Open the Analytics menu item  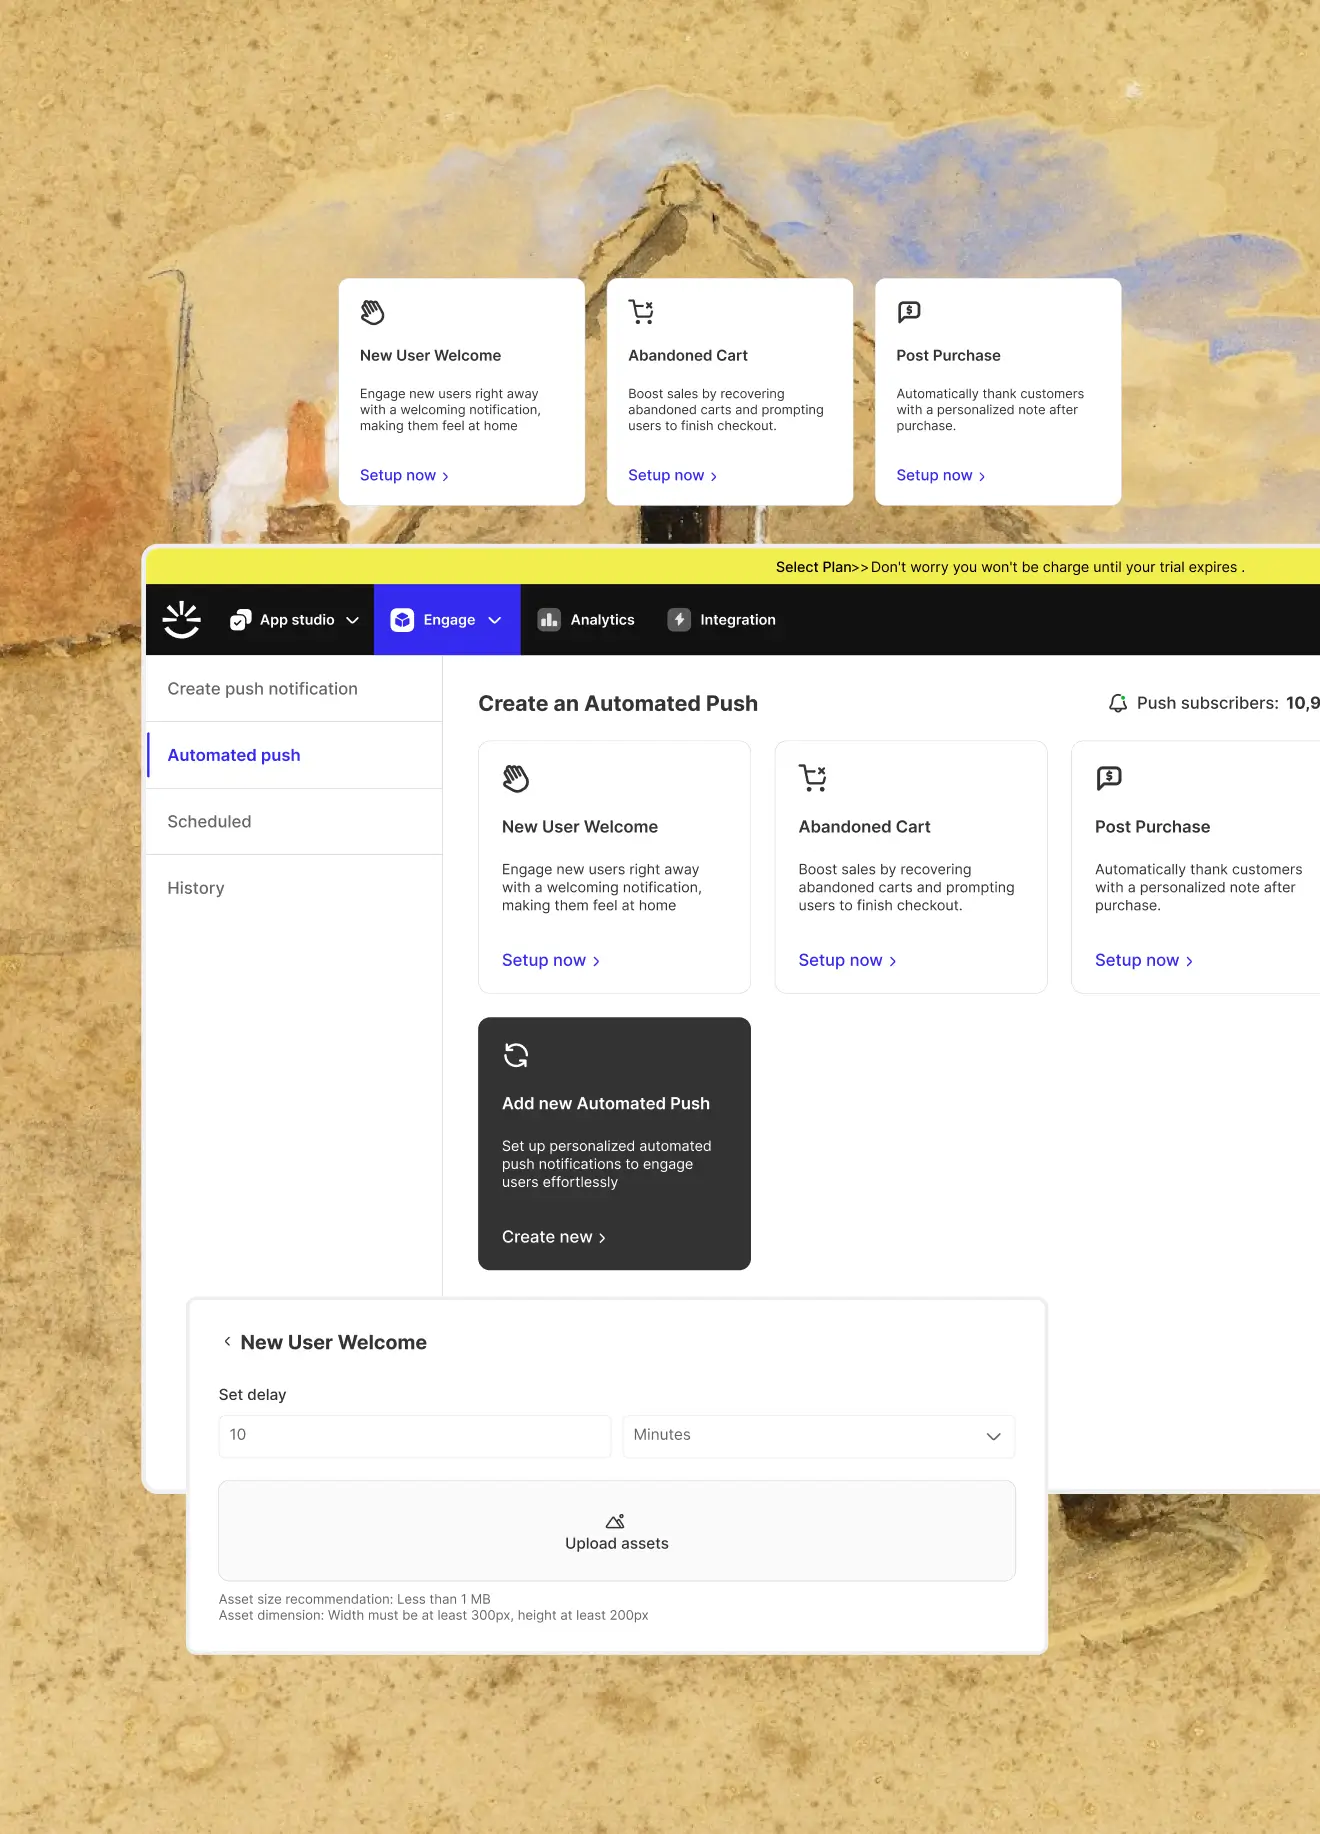coord(587,620)
